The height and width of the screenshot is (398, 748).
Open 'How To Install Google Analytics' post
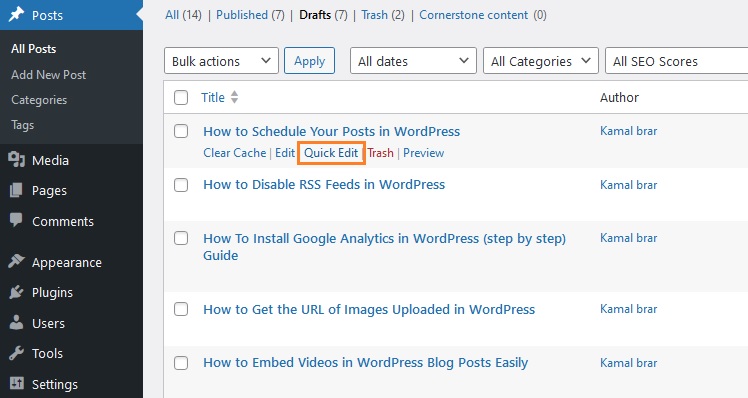tap(384, 247)
